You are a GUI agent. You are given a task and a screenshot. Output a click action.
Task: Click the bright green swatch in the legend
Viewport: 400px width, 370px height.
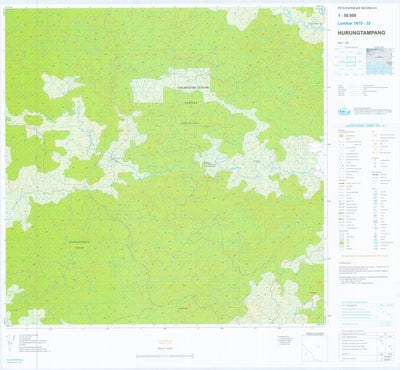pos(341,244)
